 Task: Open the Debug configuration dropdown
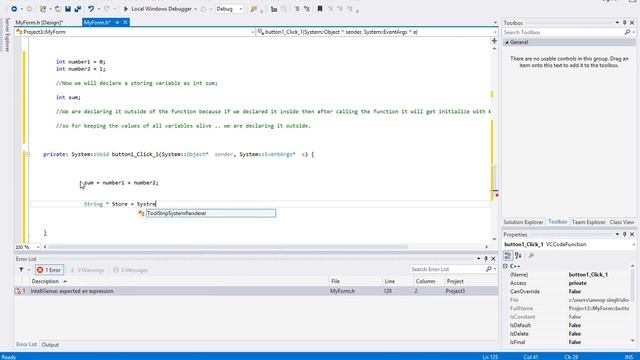229,9
